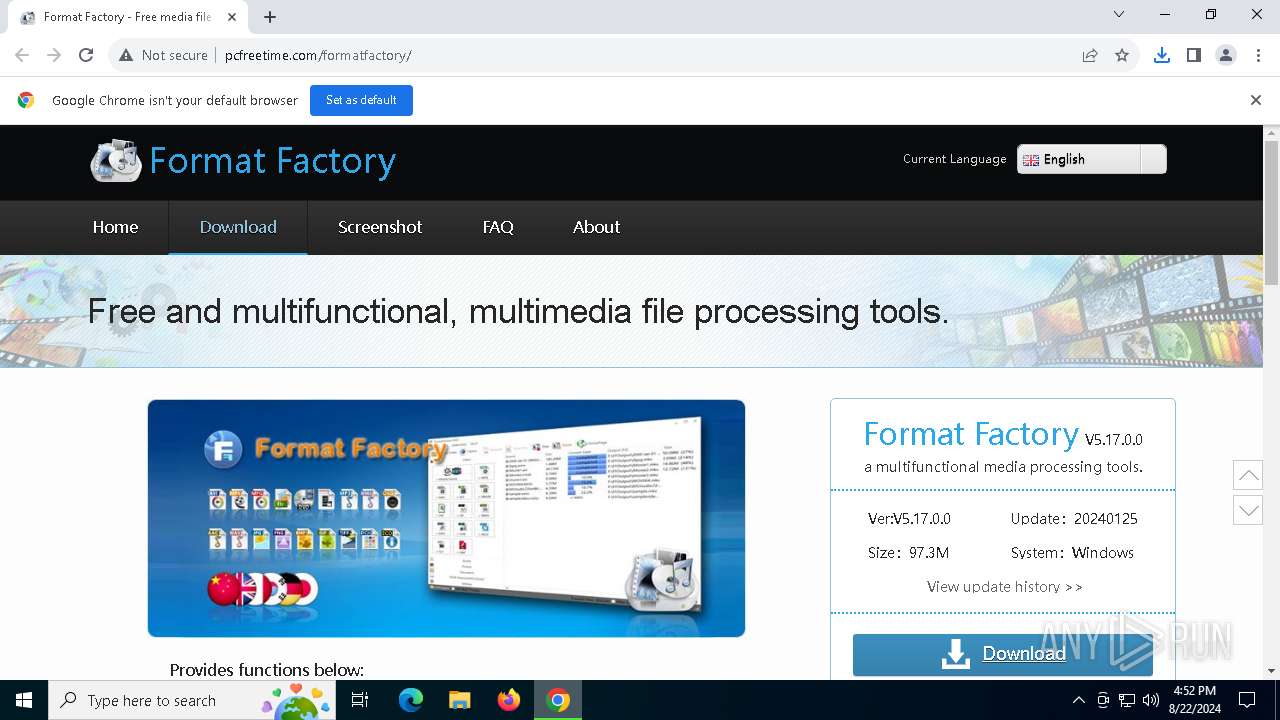Open Chrome tab search chevron

click(x=1119, y=14)
